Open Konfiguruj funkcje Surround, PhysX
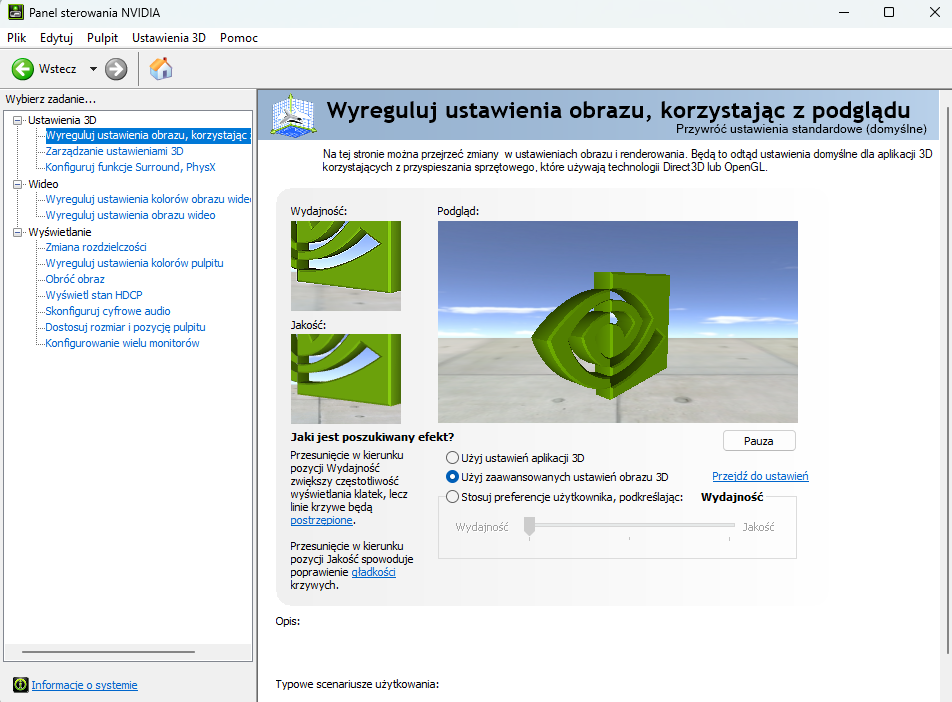This screenshot has height=702, width=952. pos(131,167)
